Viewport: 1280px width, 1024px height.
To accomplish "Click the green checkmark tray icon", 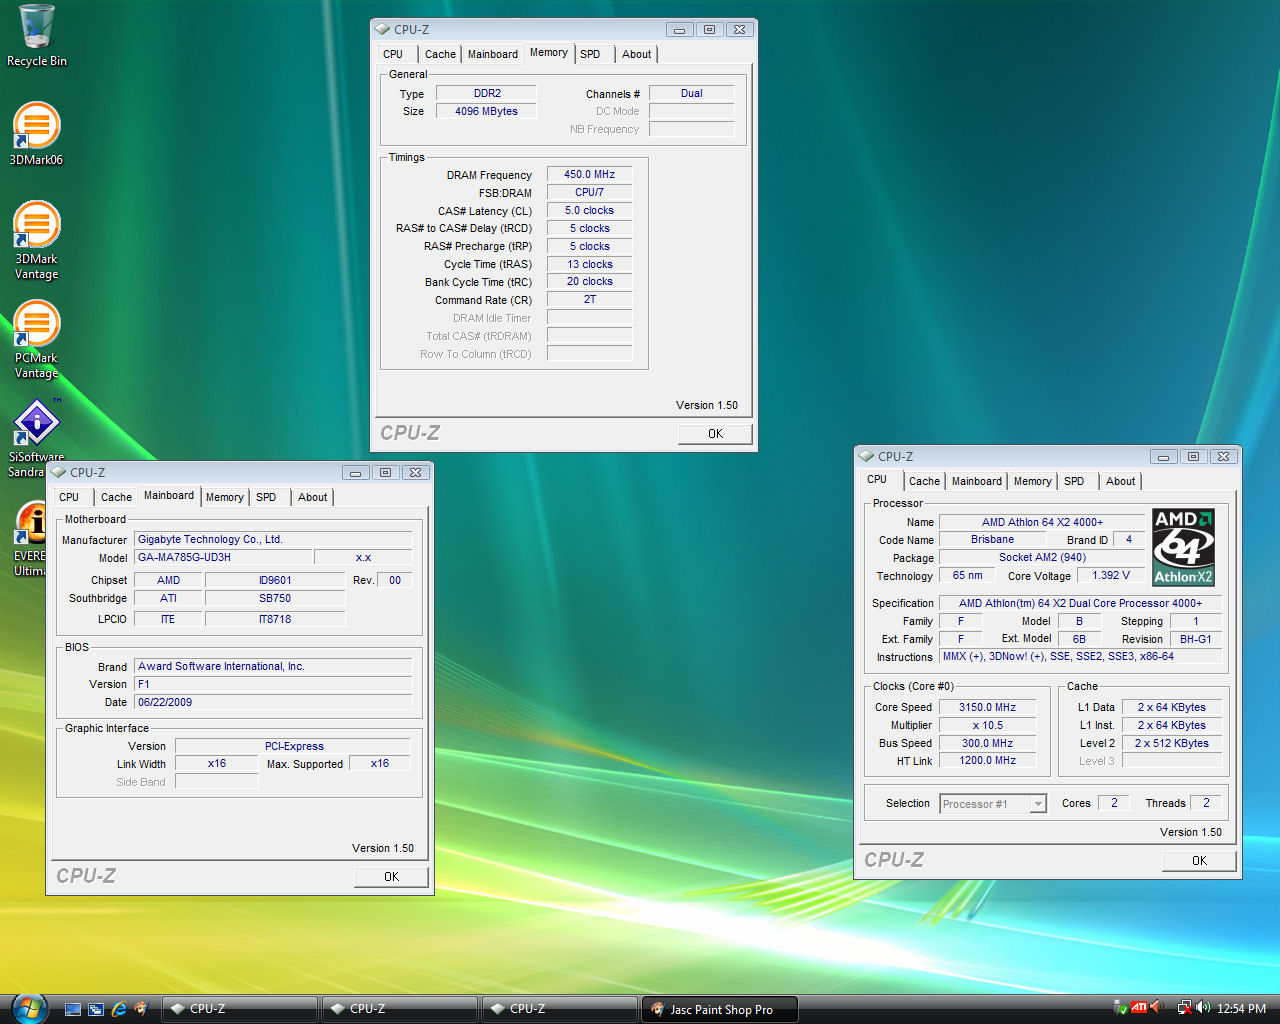I will point(1121,1008).
